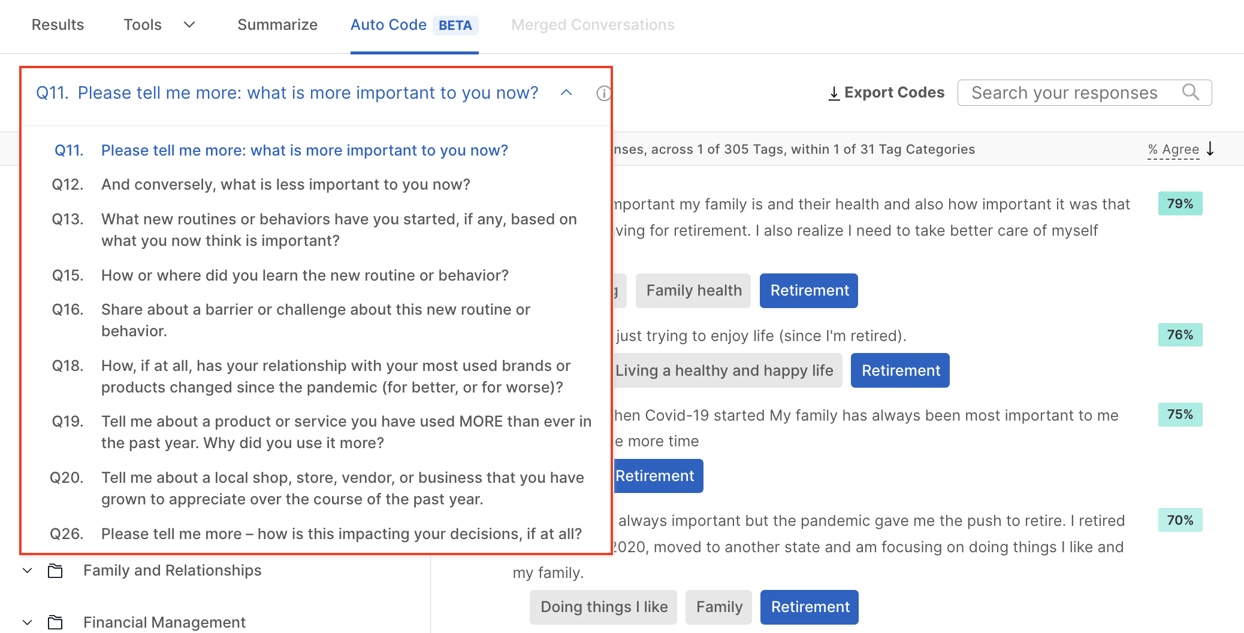Select the Doing things I like tag

[603, 607]
